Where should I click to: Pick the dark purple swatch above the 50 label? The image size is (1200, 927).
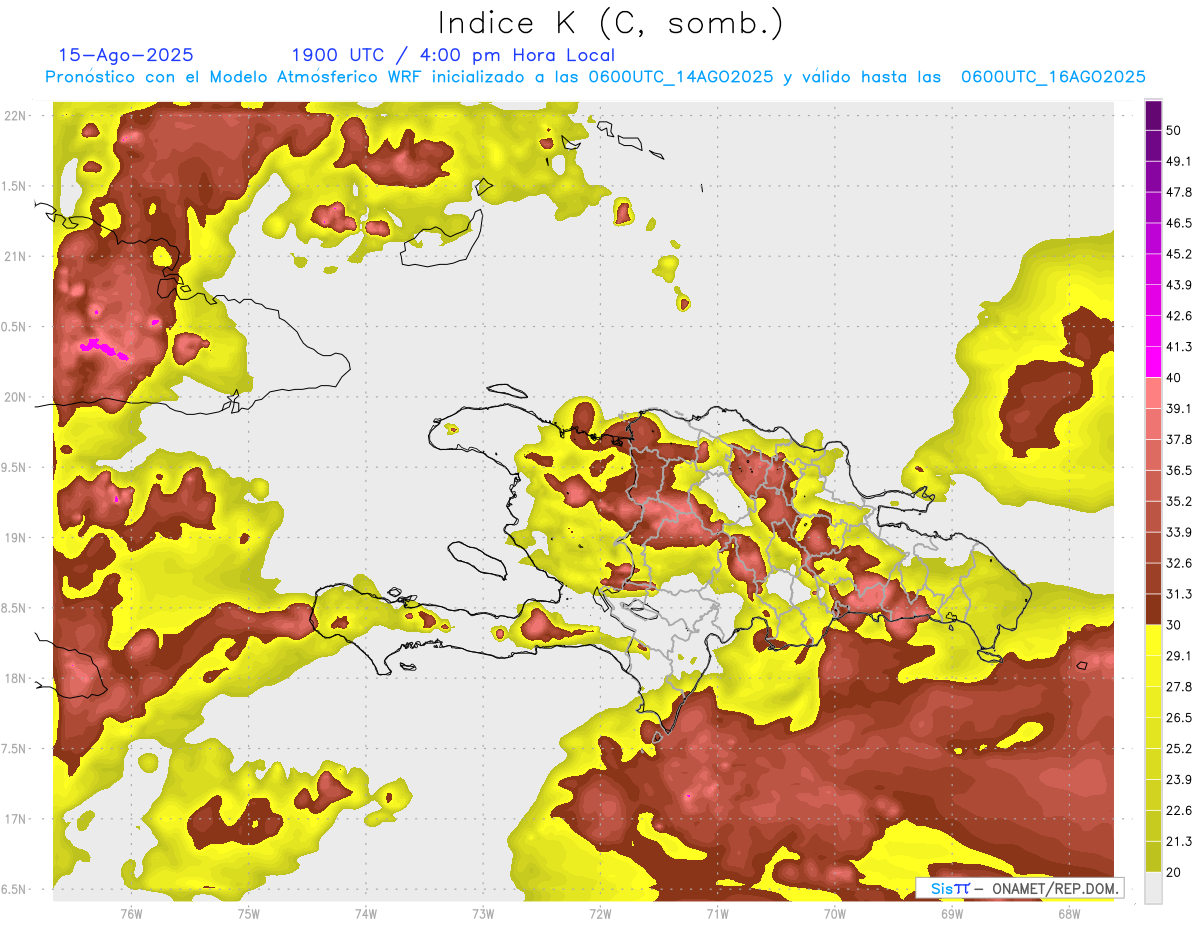tap(1153, 114)
